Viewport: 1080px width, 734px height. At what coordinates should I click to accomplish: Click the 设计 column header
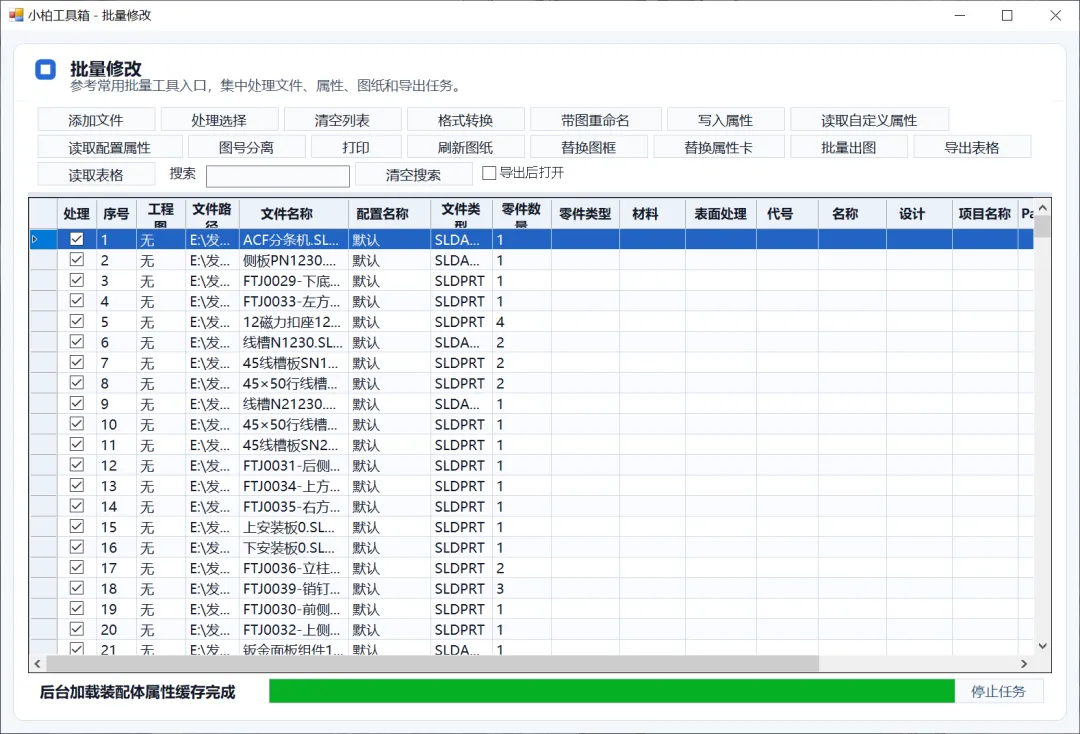[x=919, y=213]
